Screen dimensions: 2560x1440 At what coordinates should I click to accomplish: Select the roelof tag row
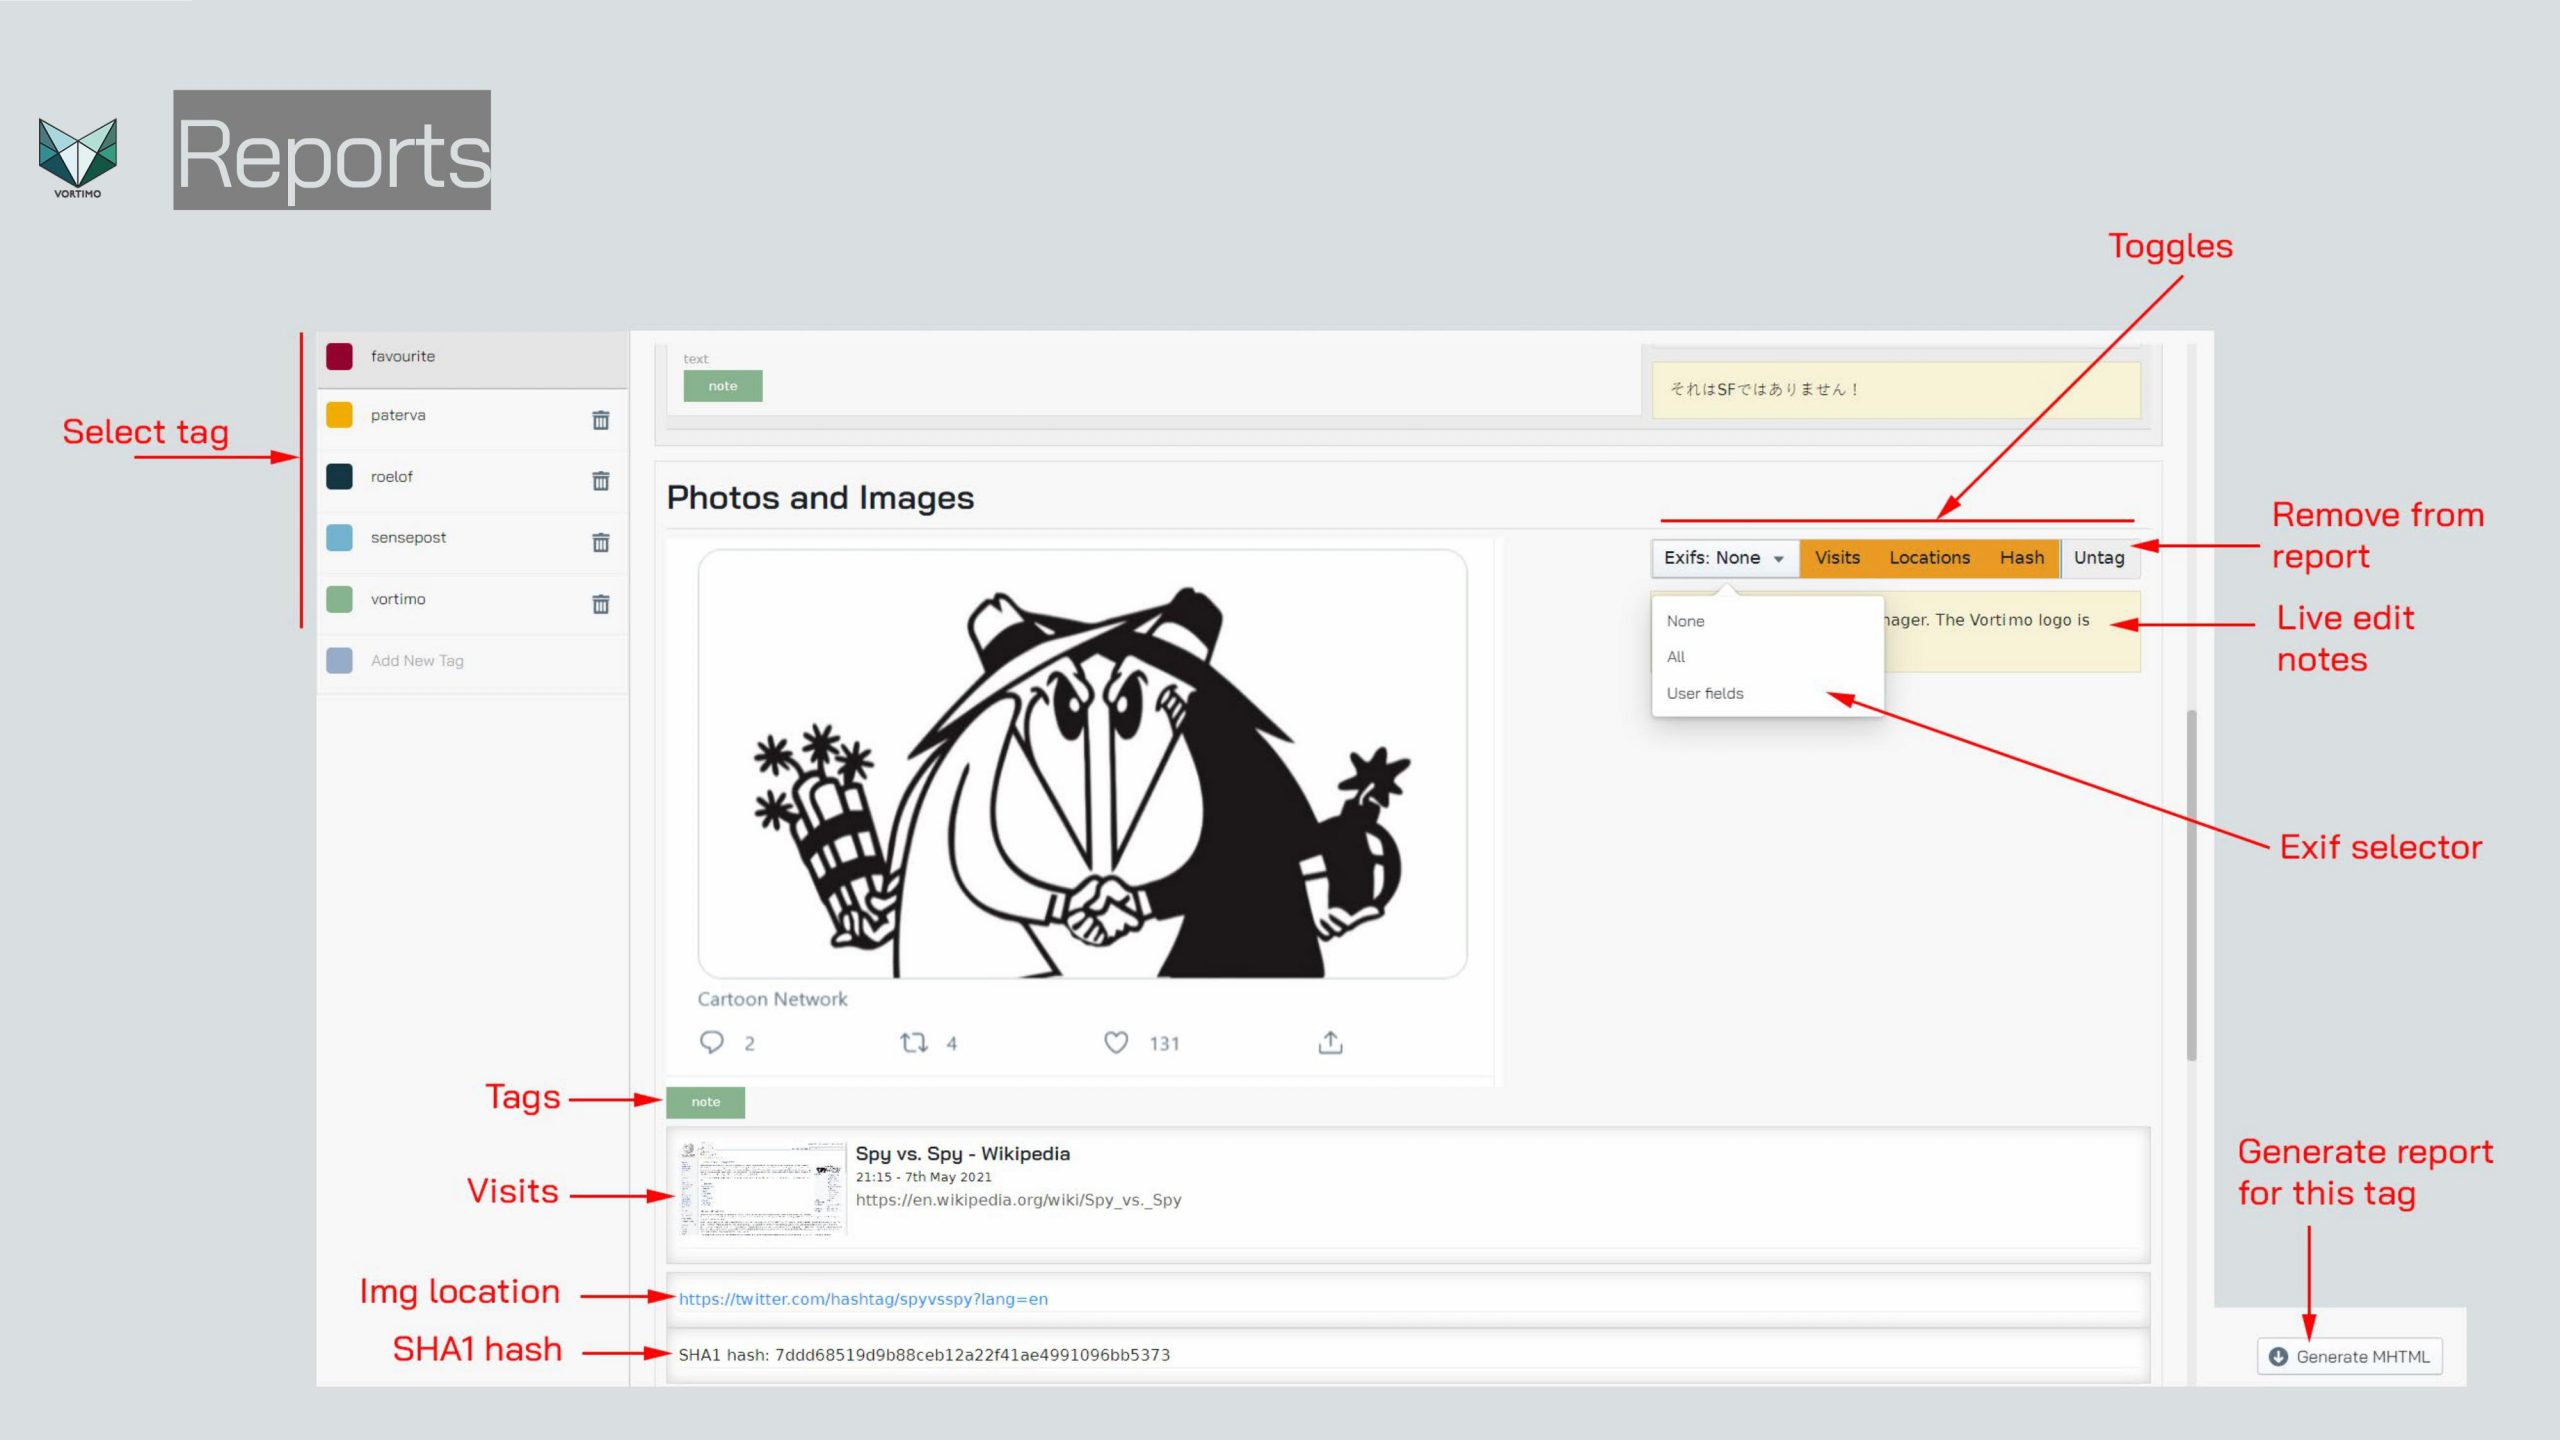(x=472, y=480)
